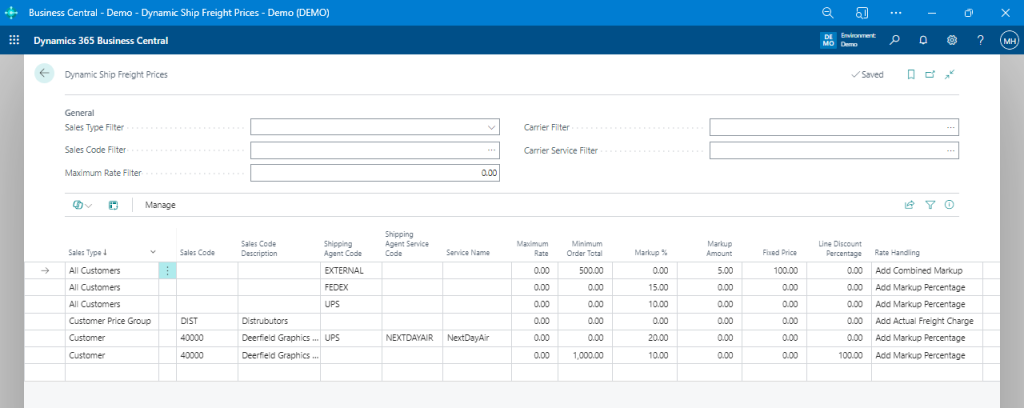Click the zoom out icon in title bar
The height and width of the screenshot is (408, 1024).
(x=828, y=13)
